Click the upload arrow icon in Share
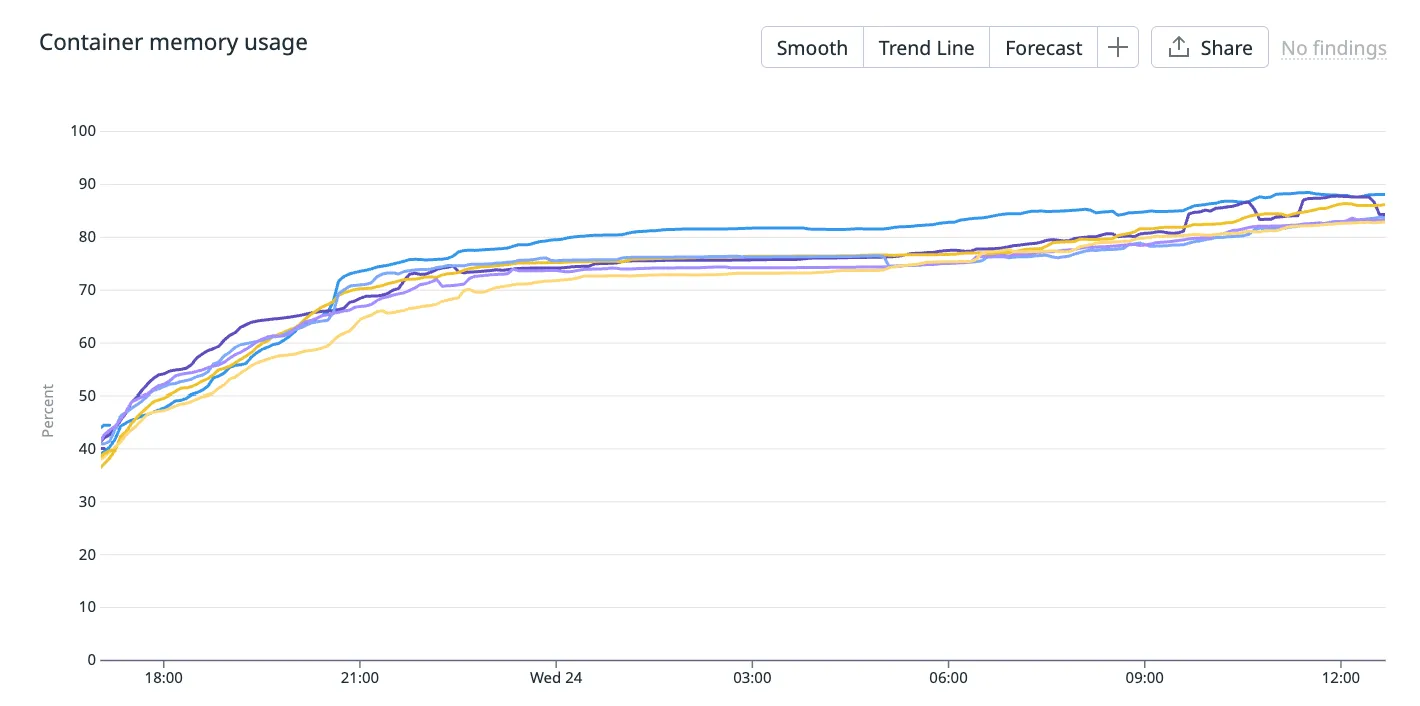The image size is (1420, 706). (1179, 47)
